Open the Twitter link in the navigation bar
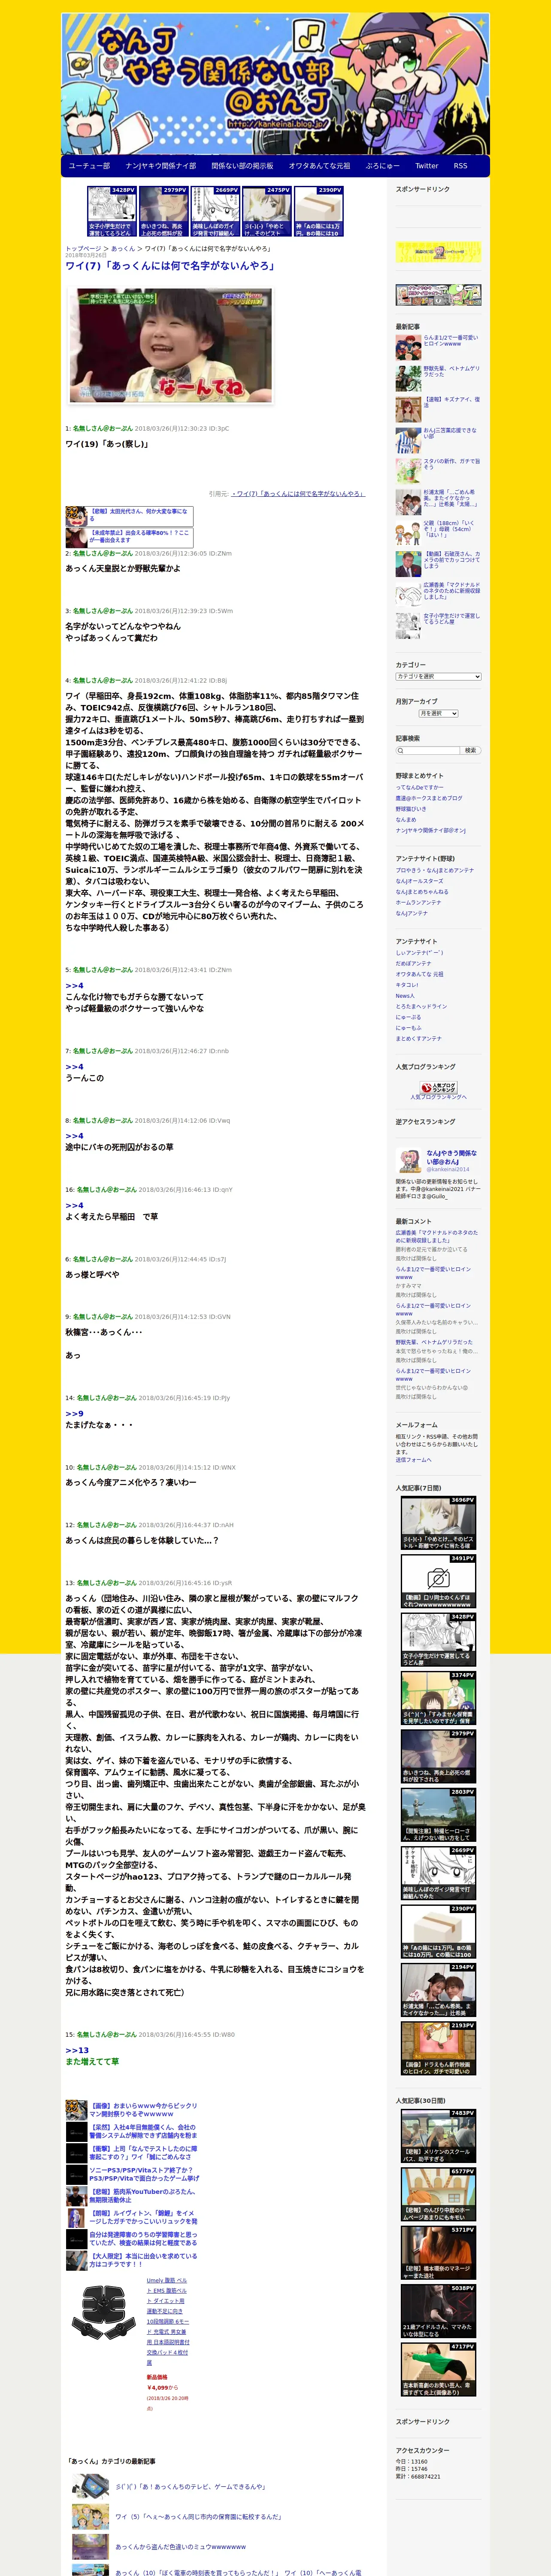The image size is (551, 2576). click(x=427, y=166)
